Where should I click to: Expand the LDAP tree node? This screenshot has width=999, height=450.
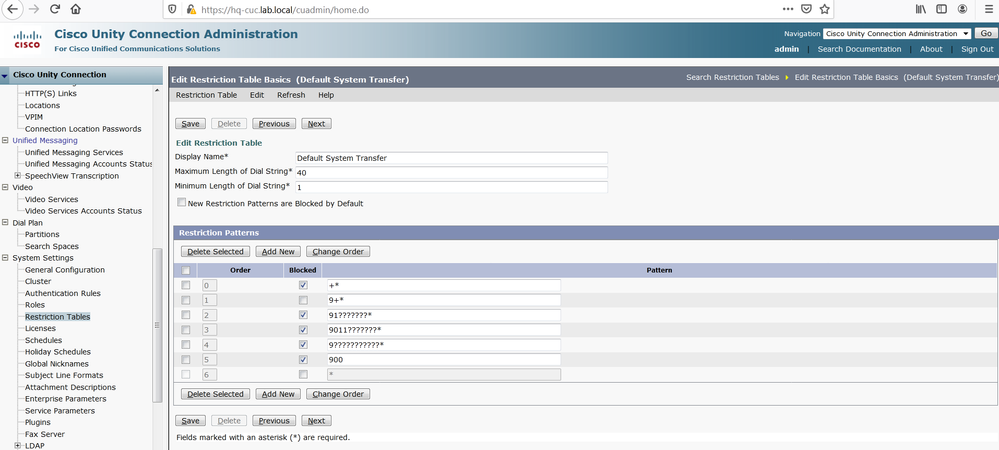[x=18, y=446]
